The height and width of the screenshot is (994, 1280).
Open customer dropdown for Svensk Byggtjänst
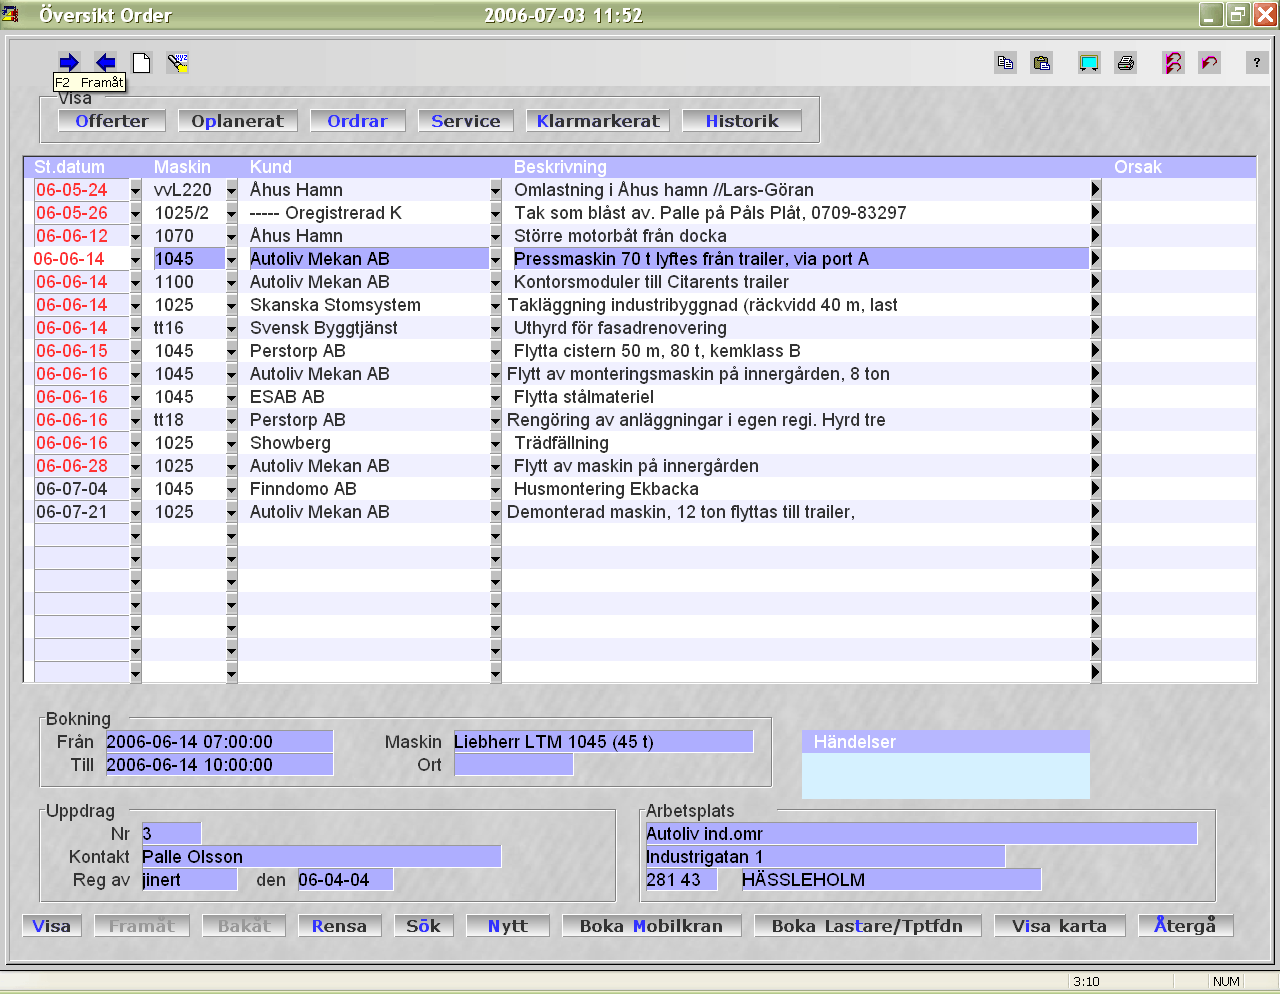point(496,328)
